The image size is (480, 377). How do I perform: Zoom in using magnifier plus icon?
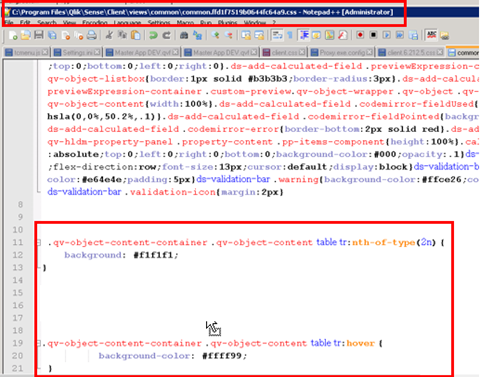point(215,35)
